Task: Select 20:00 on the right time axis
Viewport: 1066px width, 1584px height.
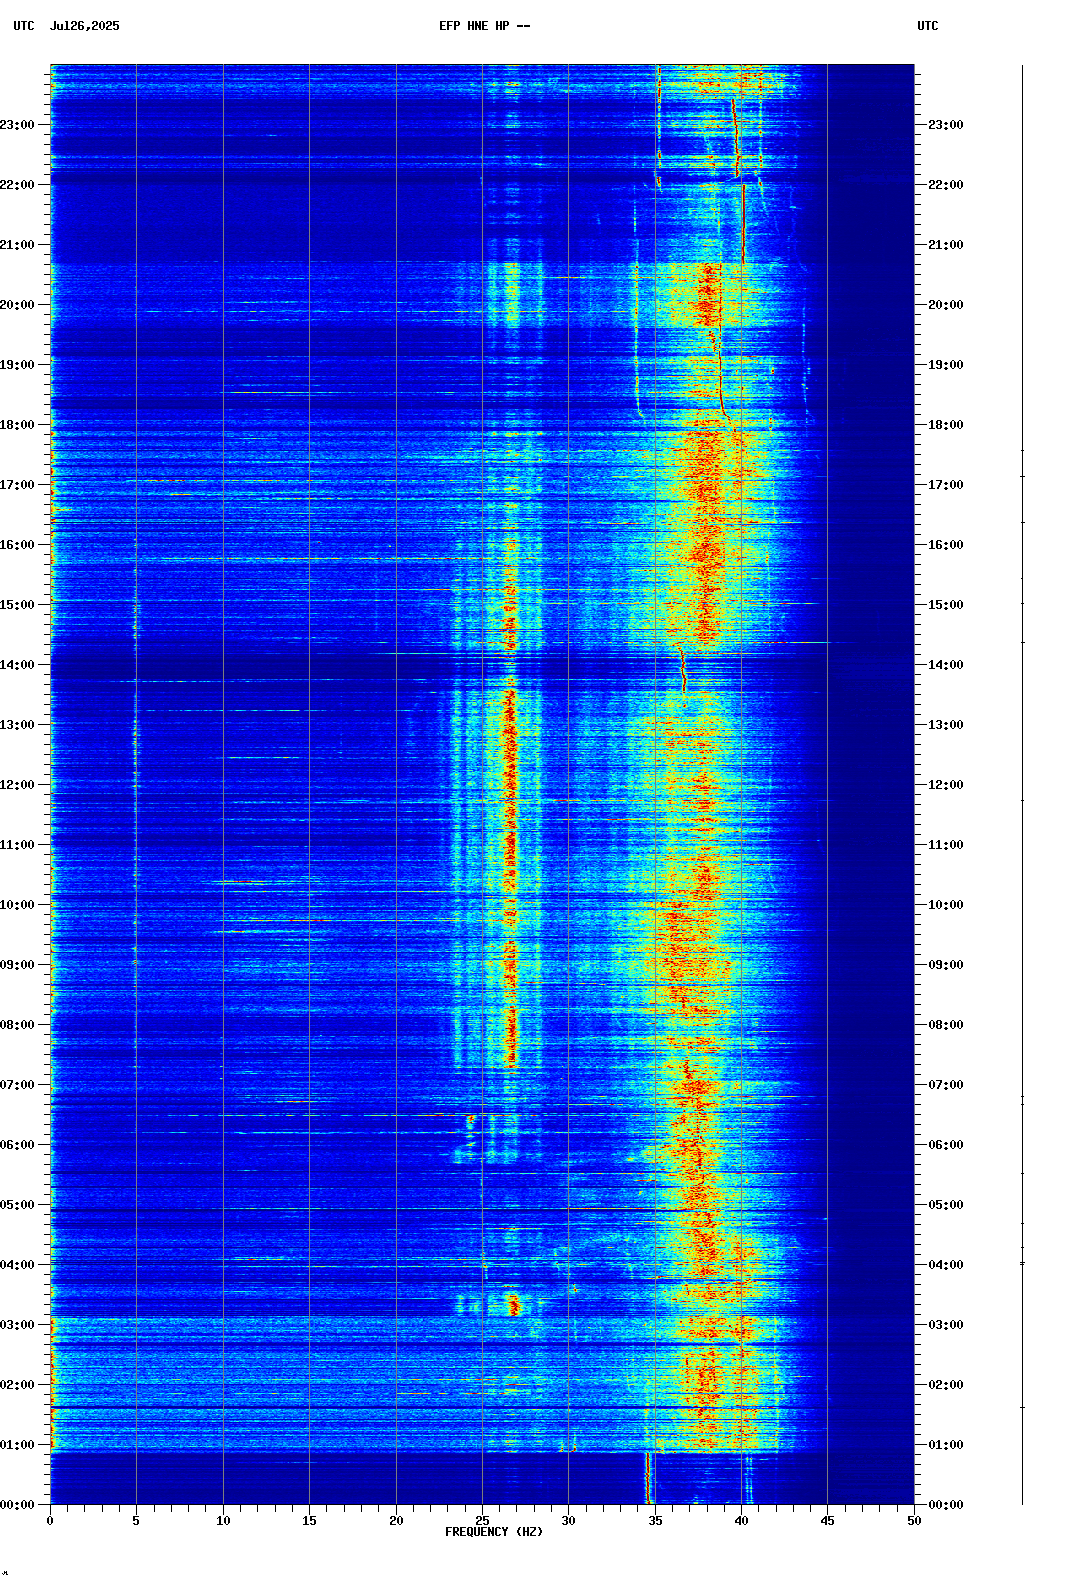Action: [x=946, y=305]
